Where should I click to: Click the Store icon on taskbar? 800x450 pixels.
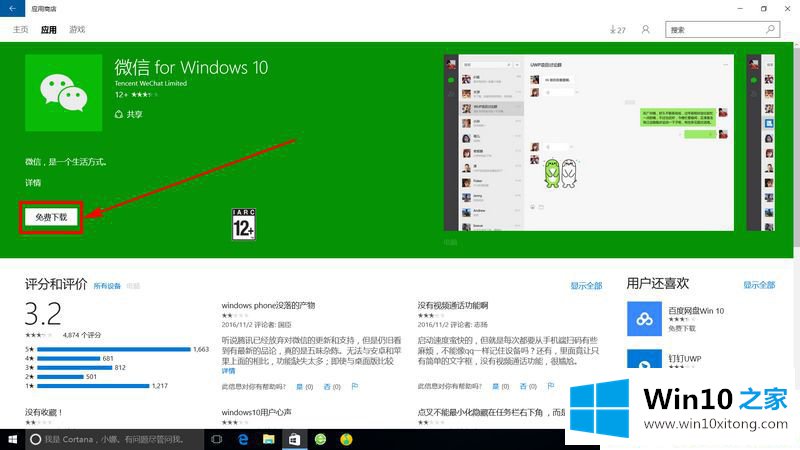pyautogui.click(x=294, y=439)
